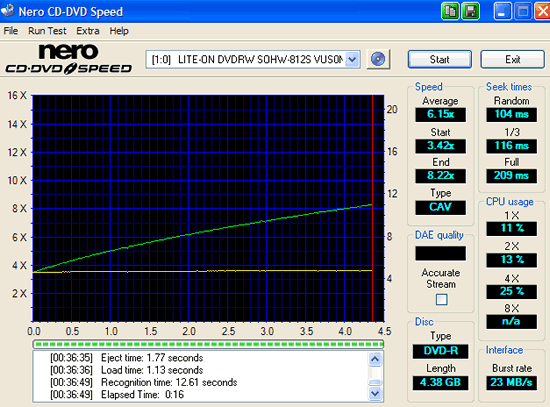Enable the Accurate Stream checkbox
The width and height of the screenshot is (550, 407).
tap(441, 299)
